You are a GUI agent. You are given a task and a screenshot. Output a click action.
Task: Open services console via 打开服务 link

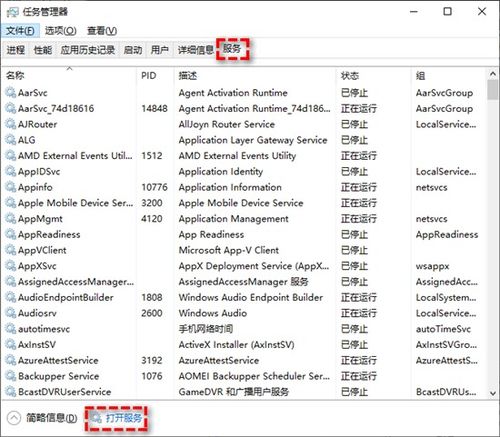[124, 418]
